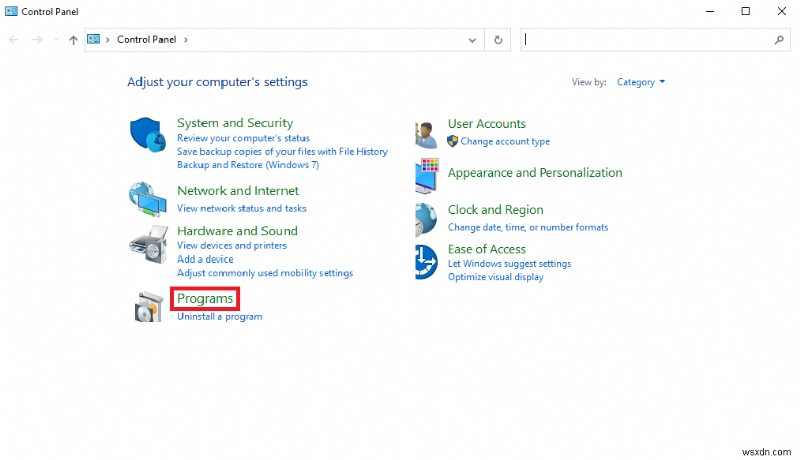Viewport: 800px width, 460px height.
Task: Open the address bar history dropdown
Action: tap(472, 40)
